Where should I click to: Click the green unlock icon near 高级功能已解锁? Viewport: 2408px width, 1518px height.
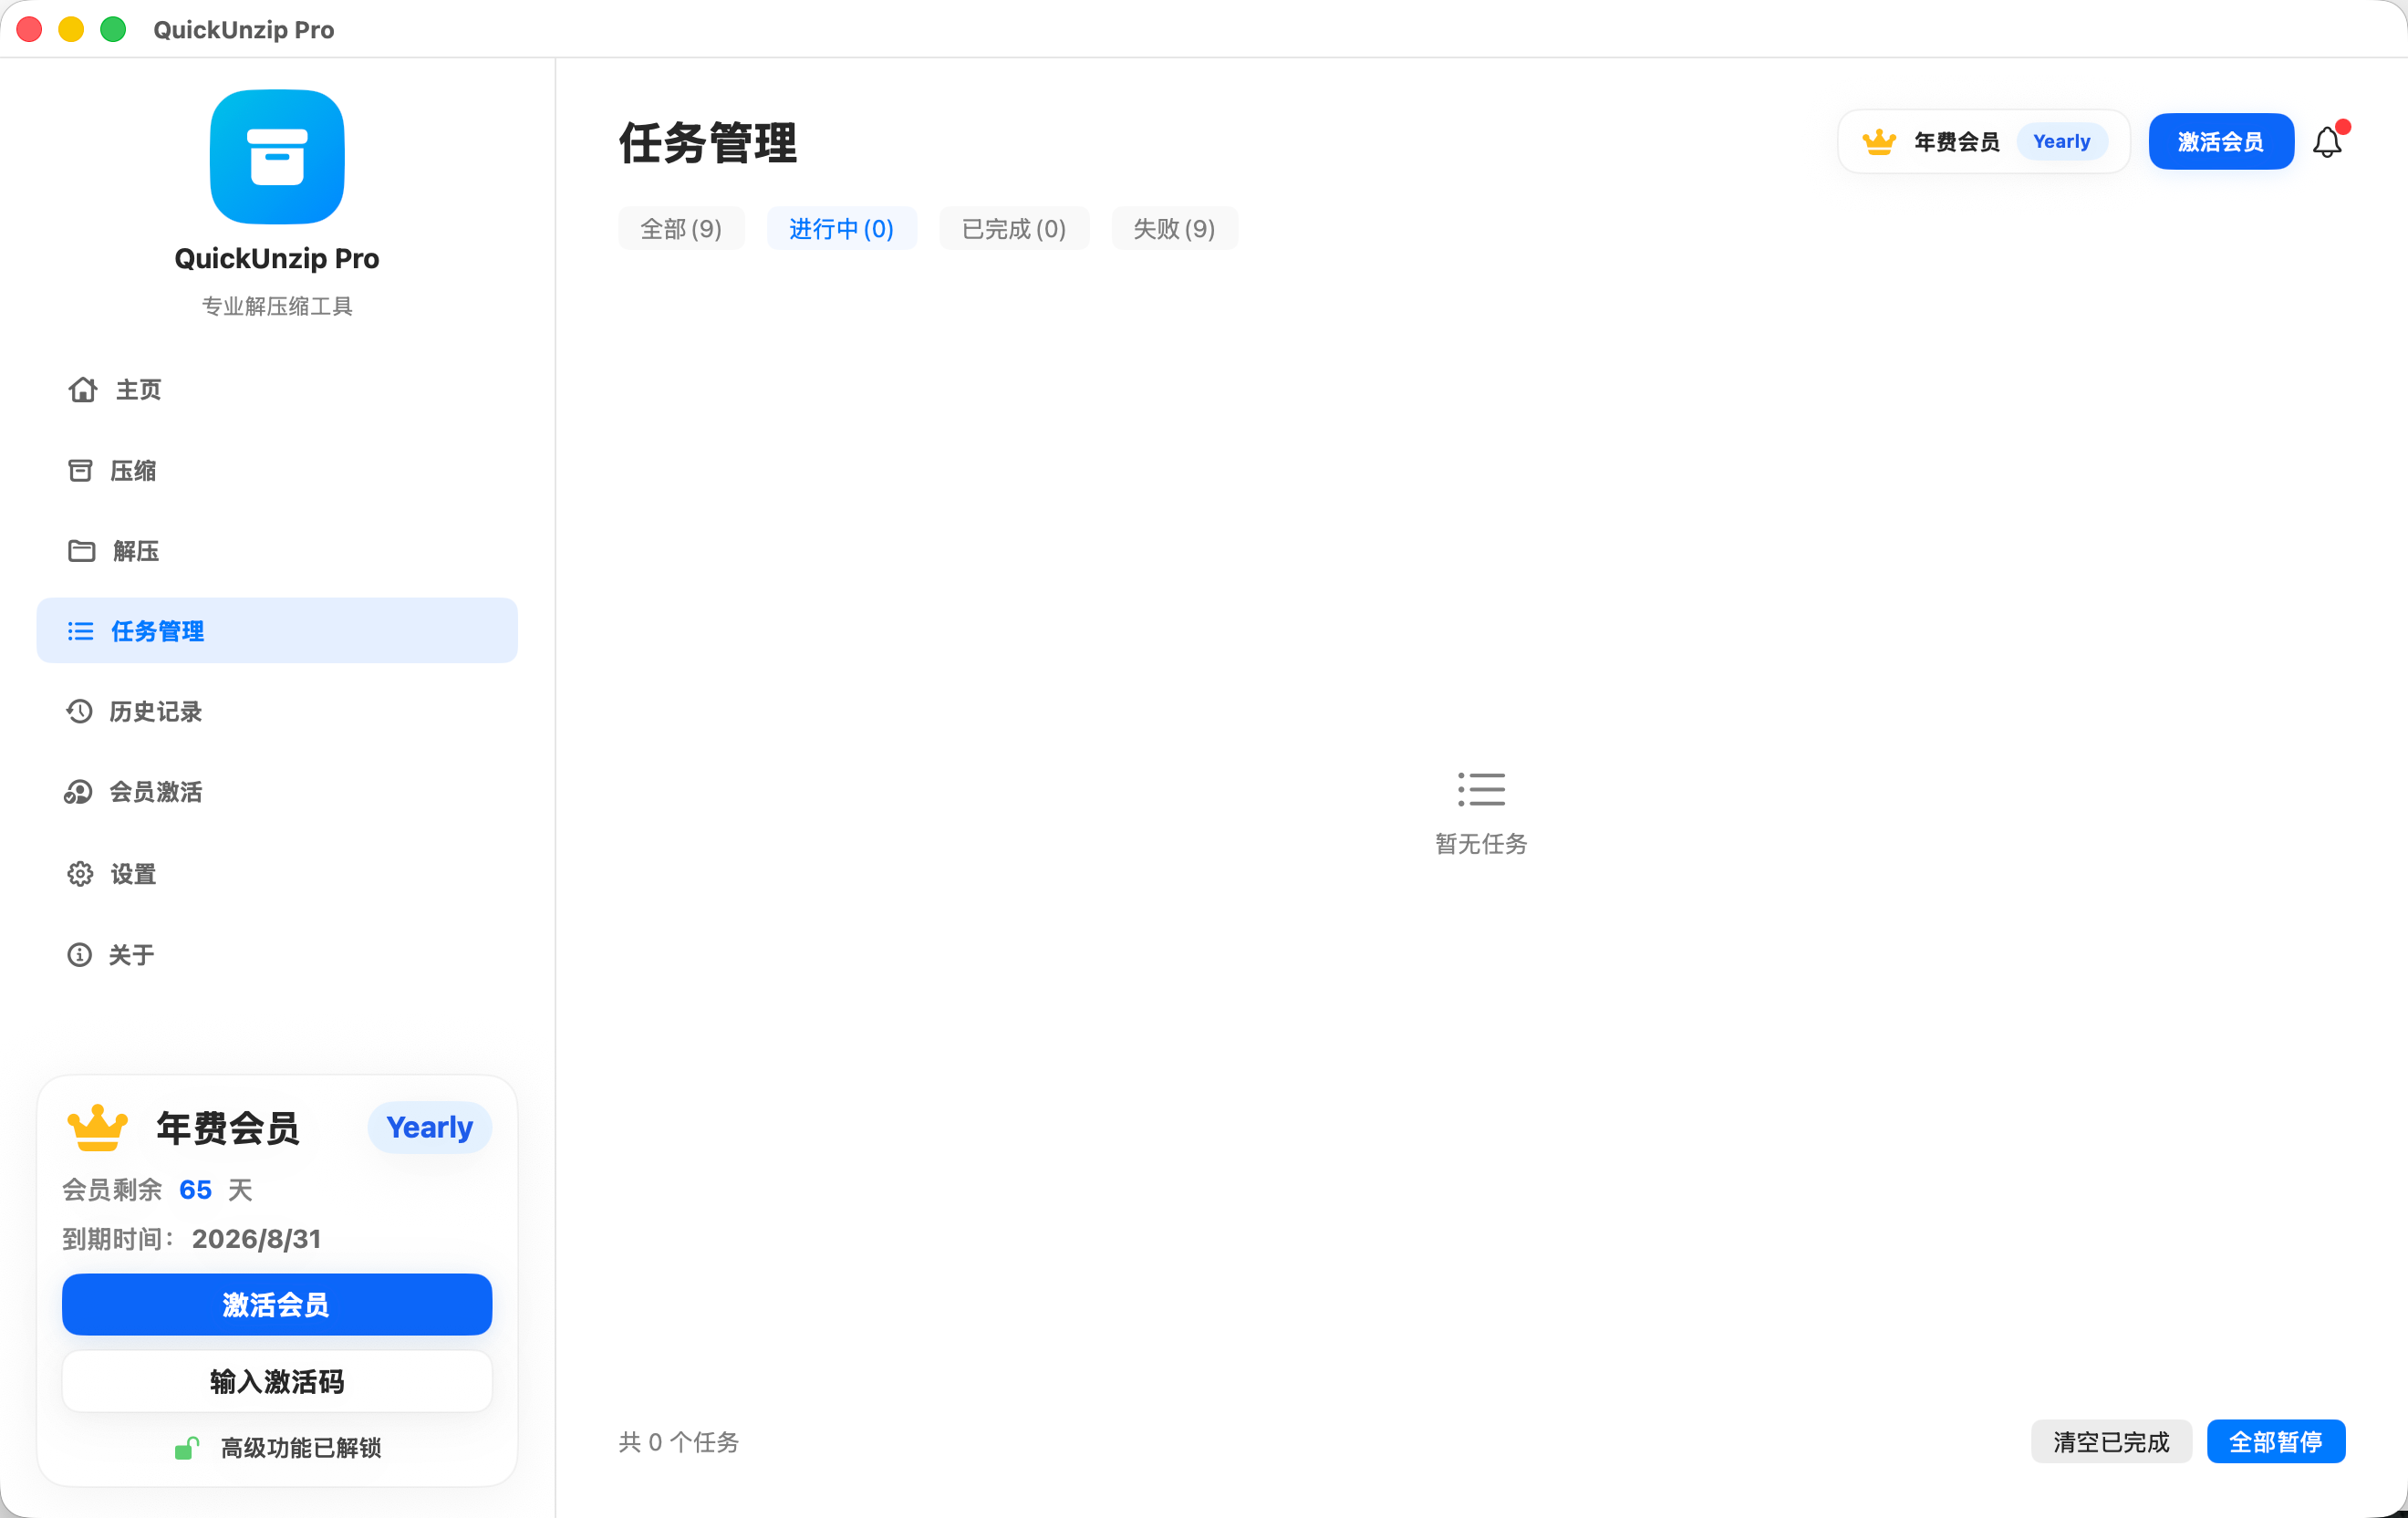pos(187,1448)
